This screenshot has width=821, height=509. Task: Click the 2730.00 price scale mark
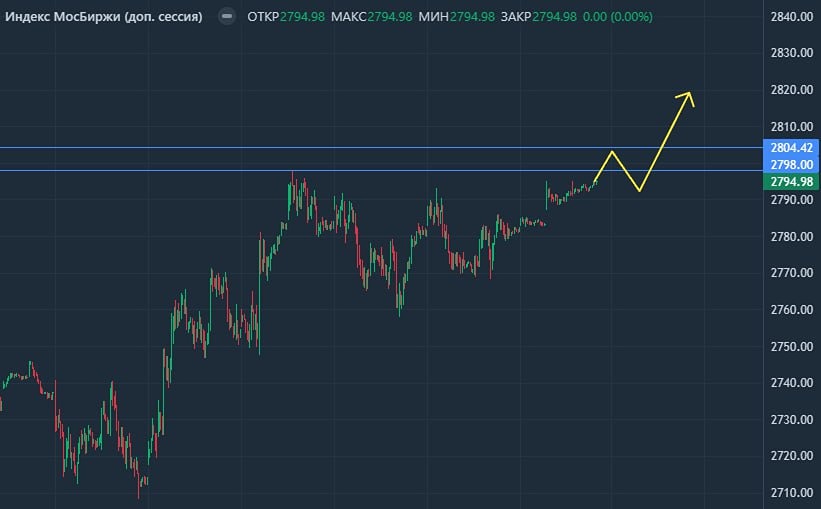(792, 419)
